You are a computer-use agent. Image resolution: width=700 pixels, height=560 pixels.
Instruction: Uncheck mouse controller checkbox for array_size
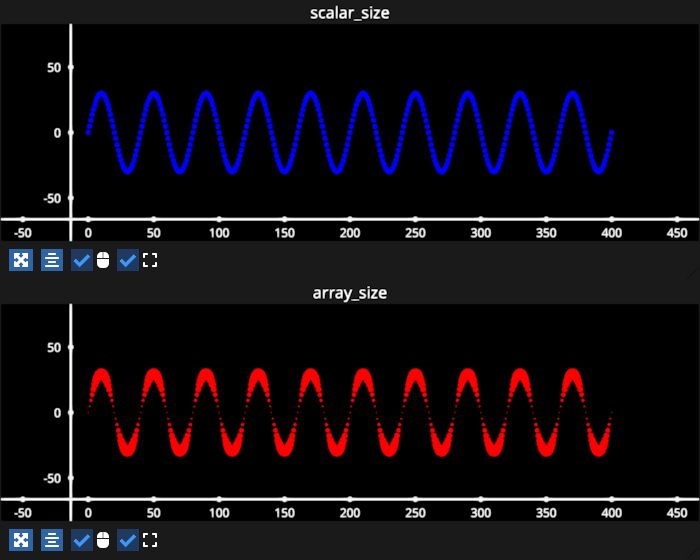82,541
